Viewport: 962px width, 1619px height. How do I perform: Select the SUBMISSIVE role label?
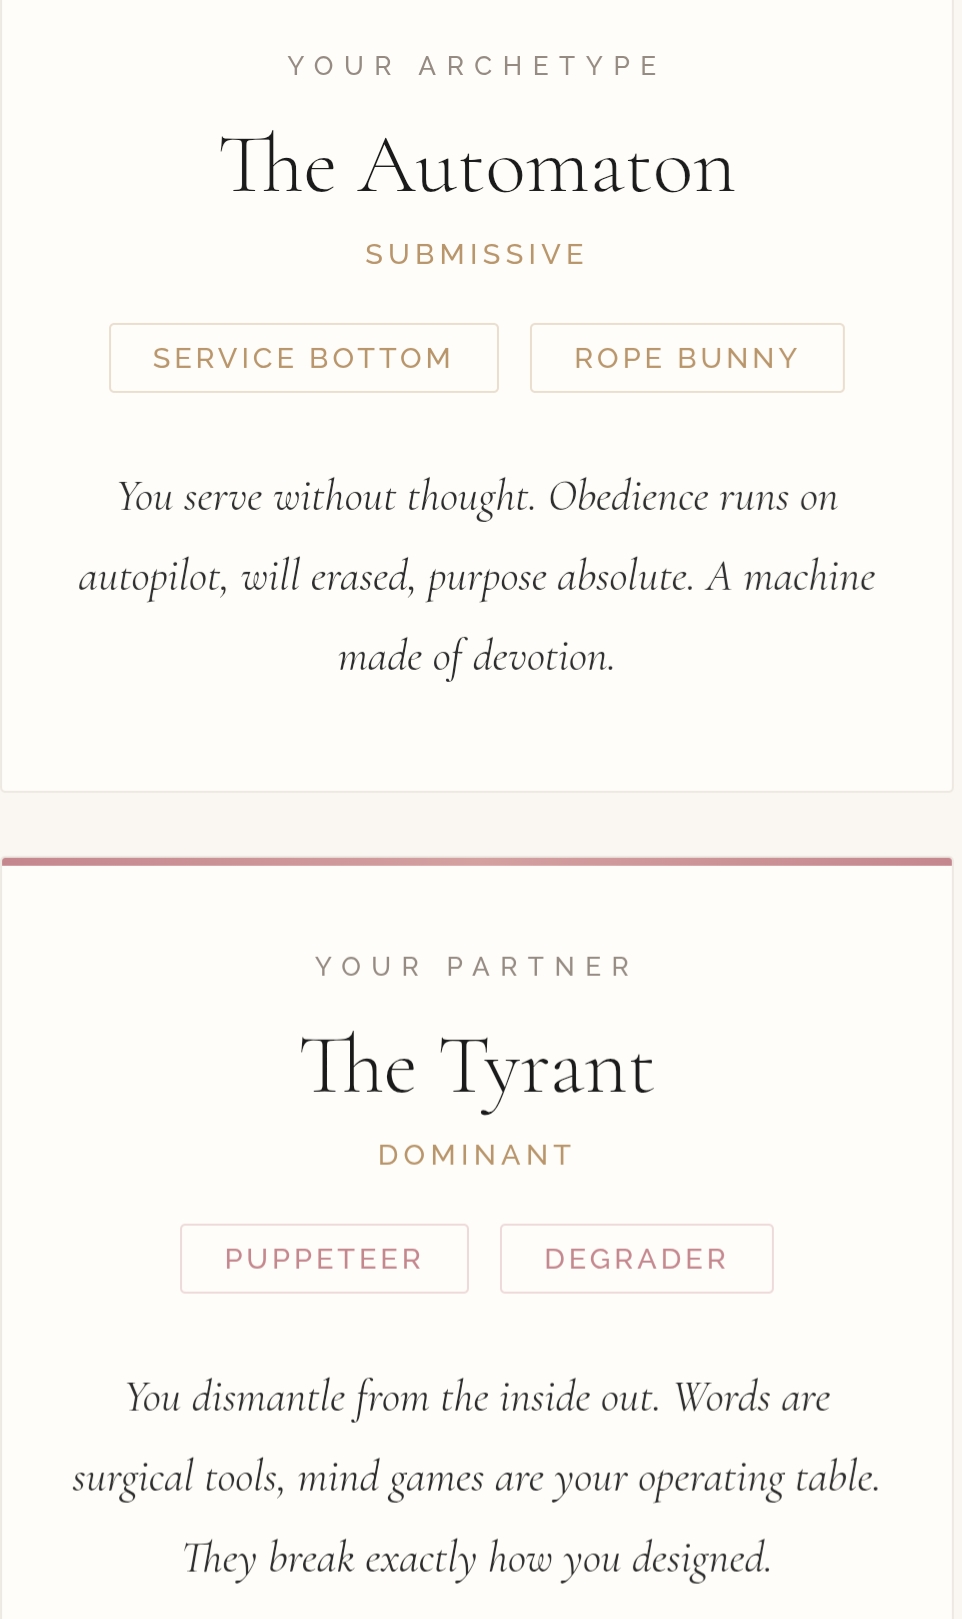(476, 255)
